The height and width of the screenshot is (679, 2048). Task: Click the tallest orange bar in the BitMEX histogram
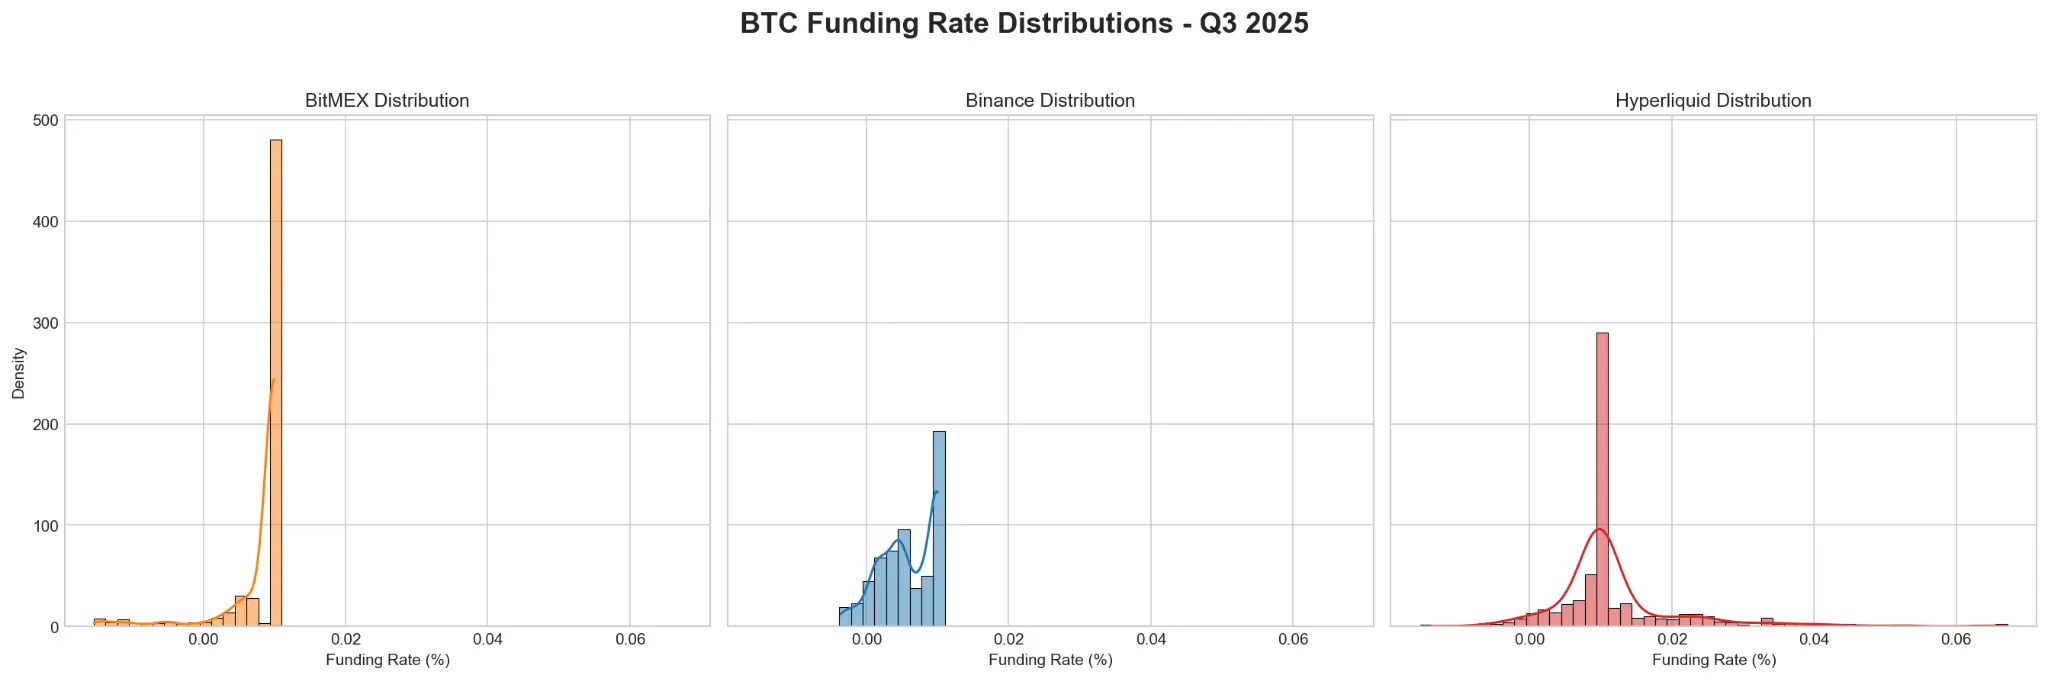pos(276,380)
